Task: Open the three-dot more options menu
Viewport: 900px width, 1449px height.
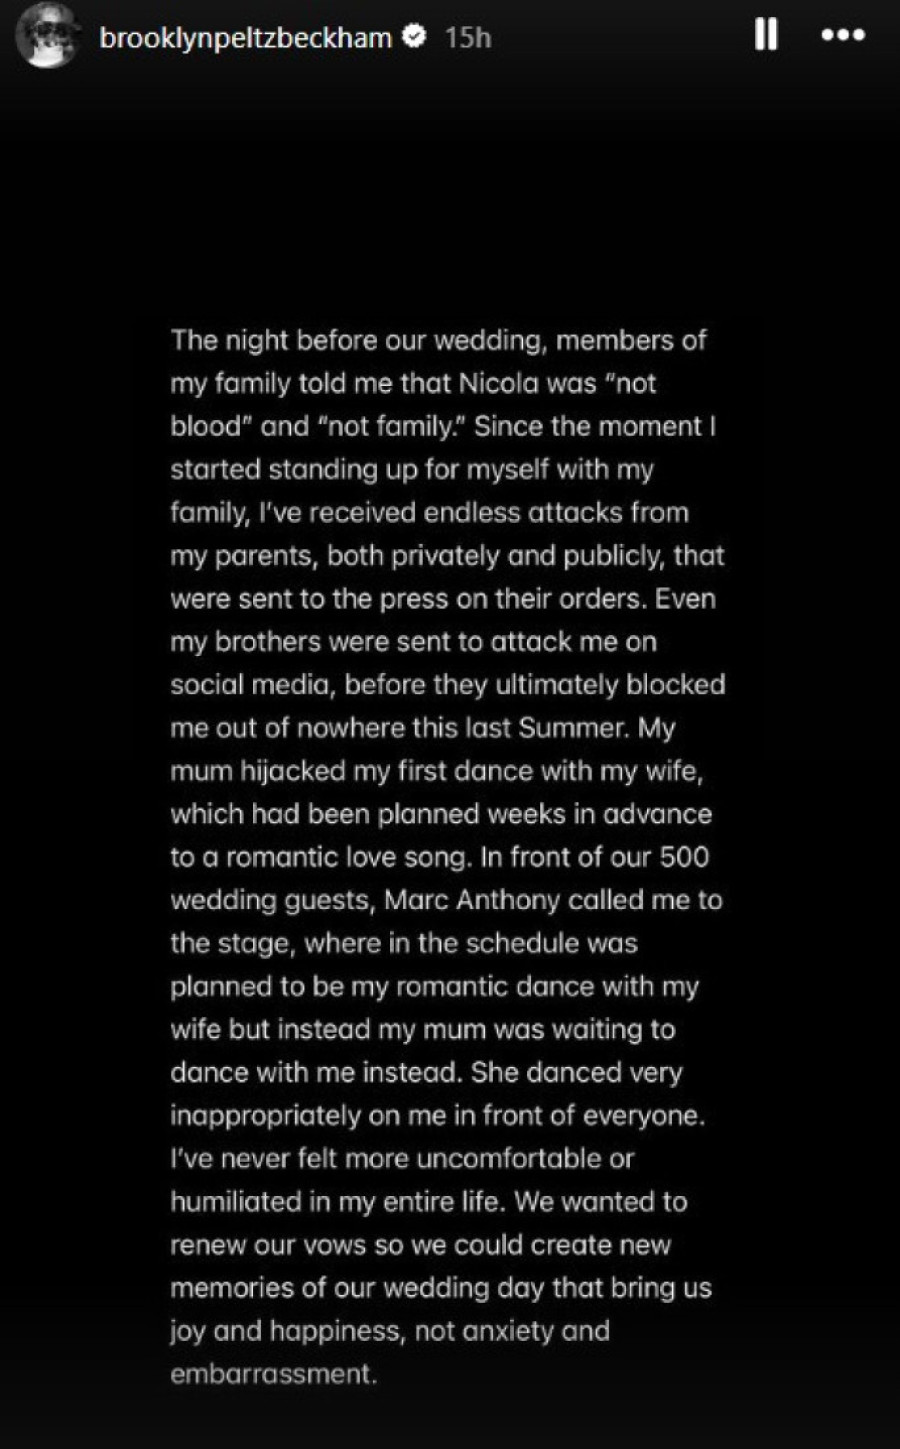Action: pyautogui.click(x=842, y=37)
